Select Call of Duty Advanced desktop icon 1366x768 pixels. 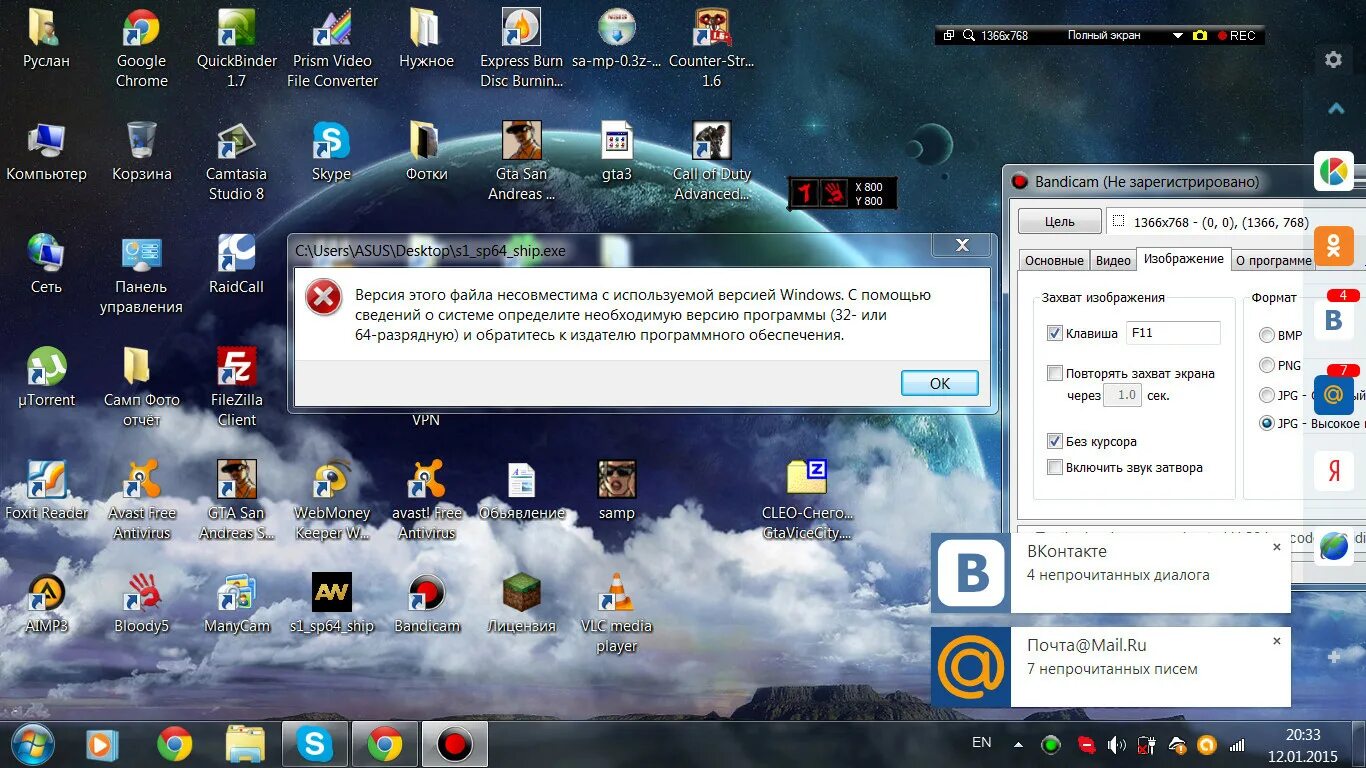[711, 161]
